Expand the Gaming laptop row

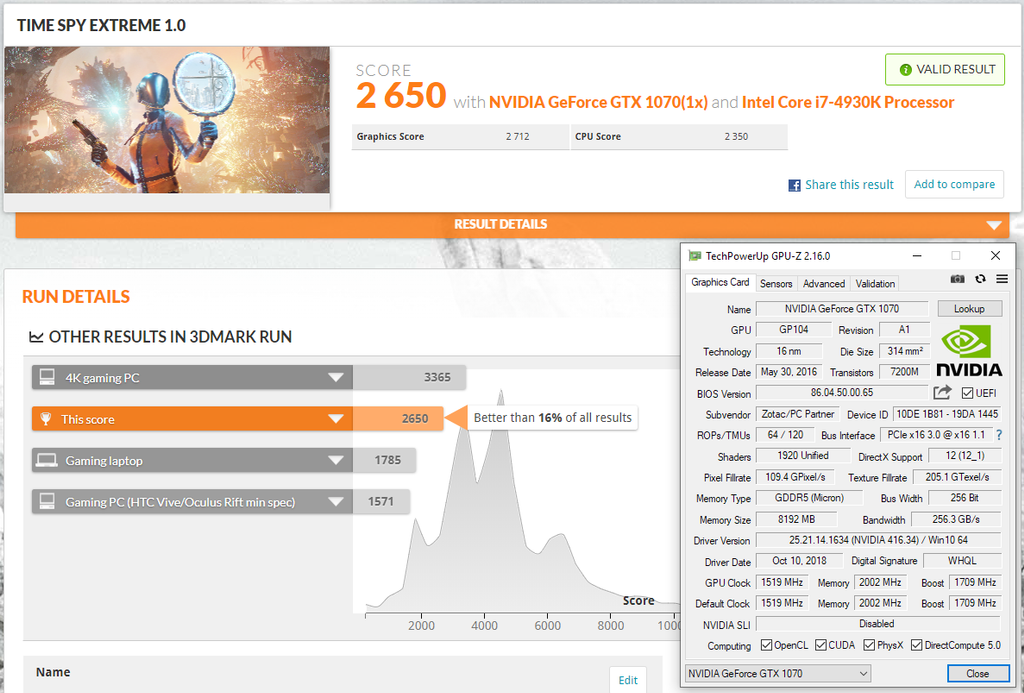coord(336,460)
